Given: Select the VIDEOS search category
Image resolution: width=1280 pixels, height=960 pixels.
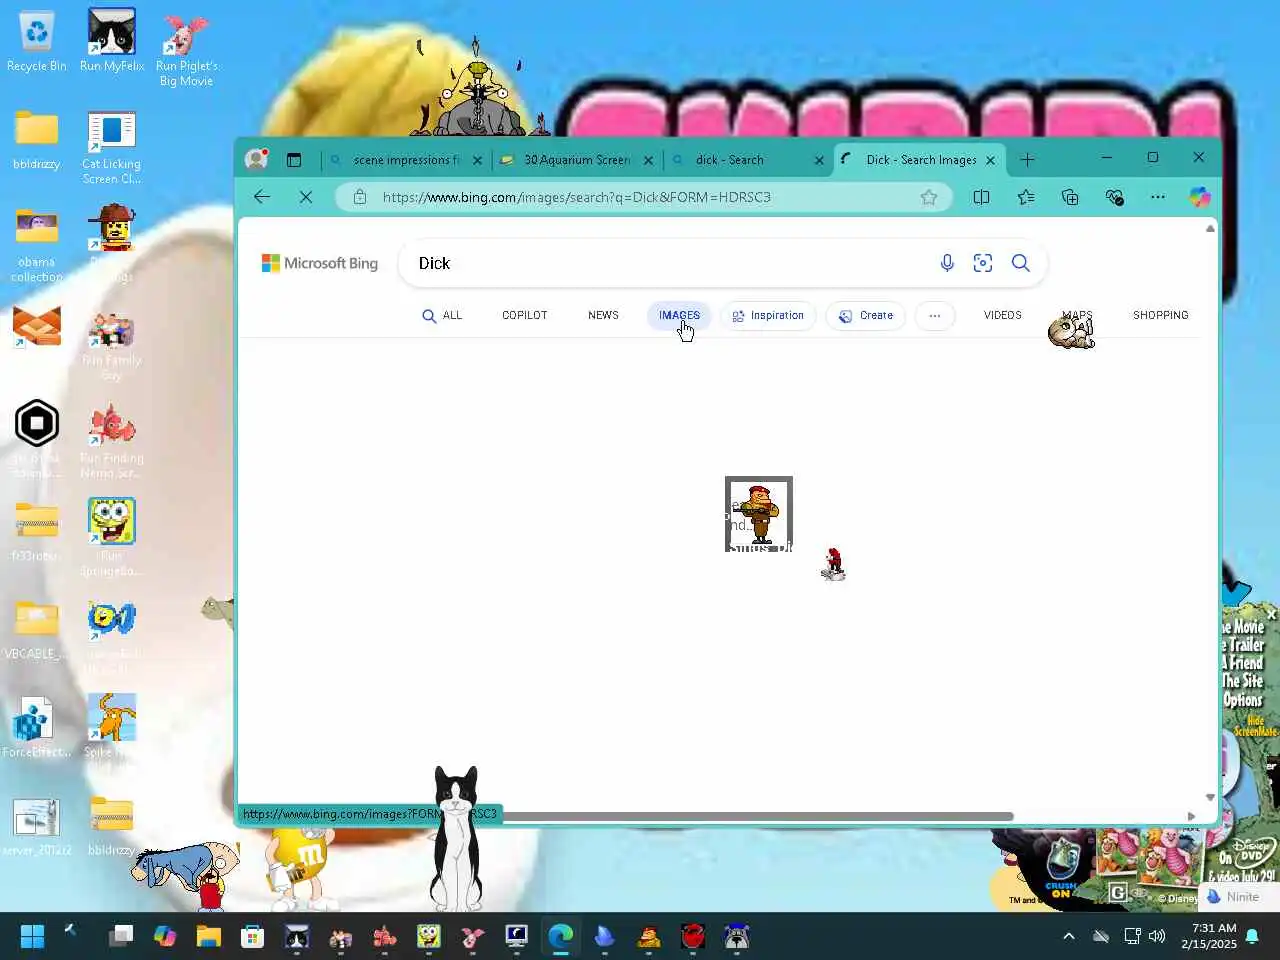Looking at the screenshot, I should coord(1002,315).
